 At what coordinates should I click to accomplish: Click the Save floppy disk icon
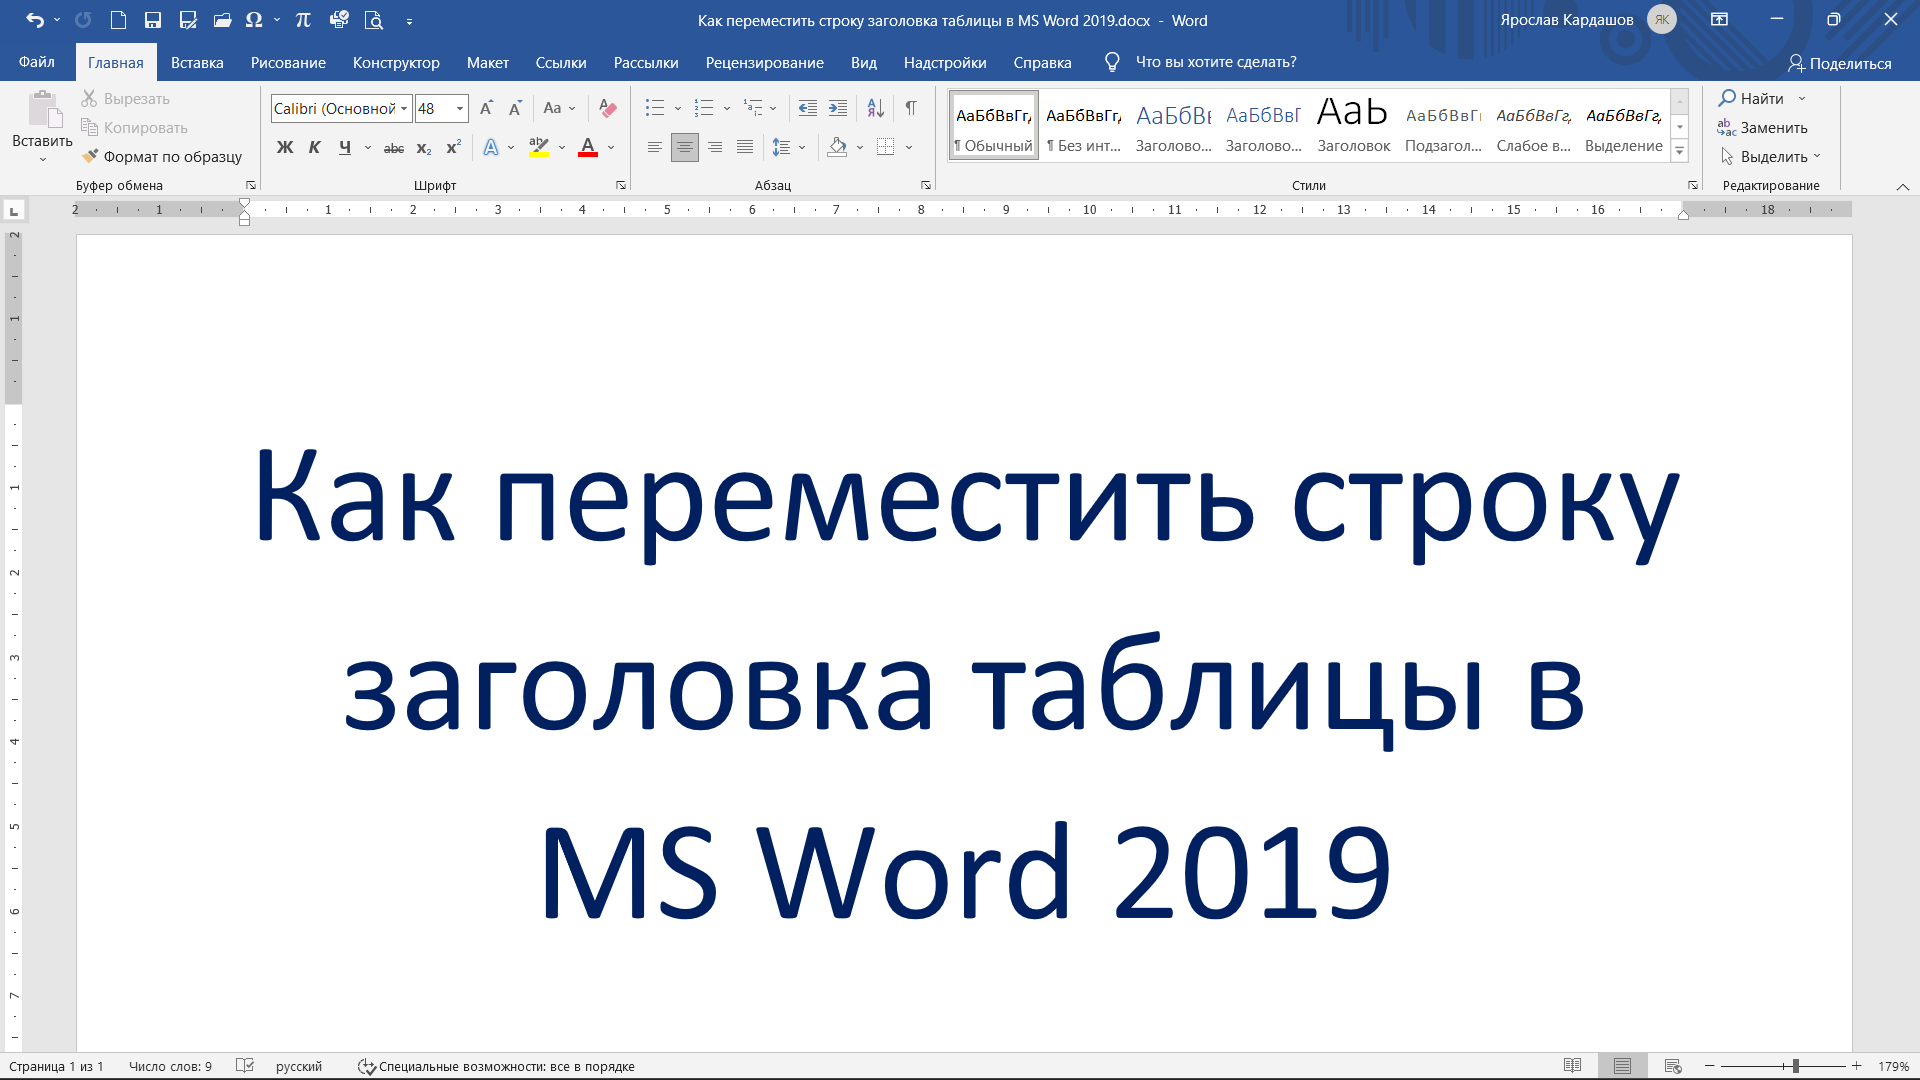point(153,20)
